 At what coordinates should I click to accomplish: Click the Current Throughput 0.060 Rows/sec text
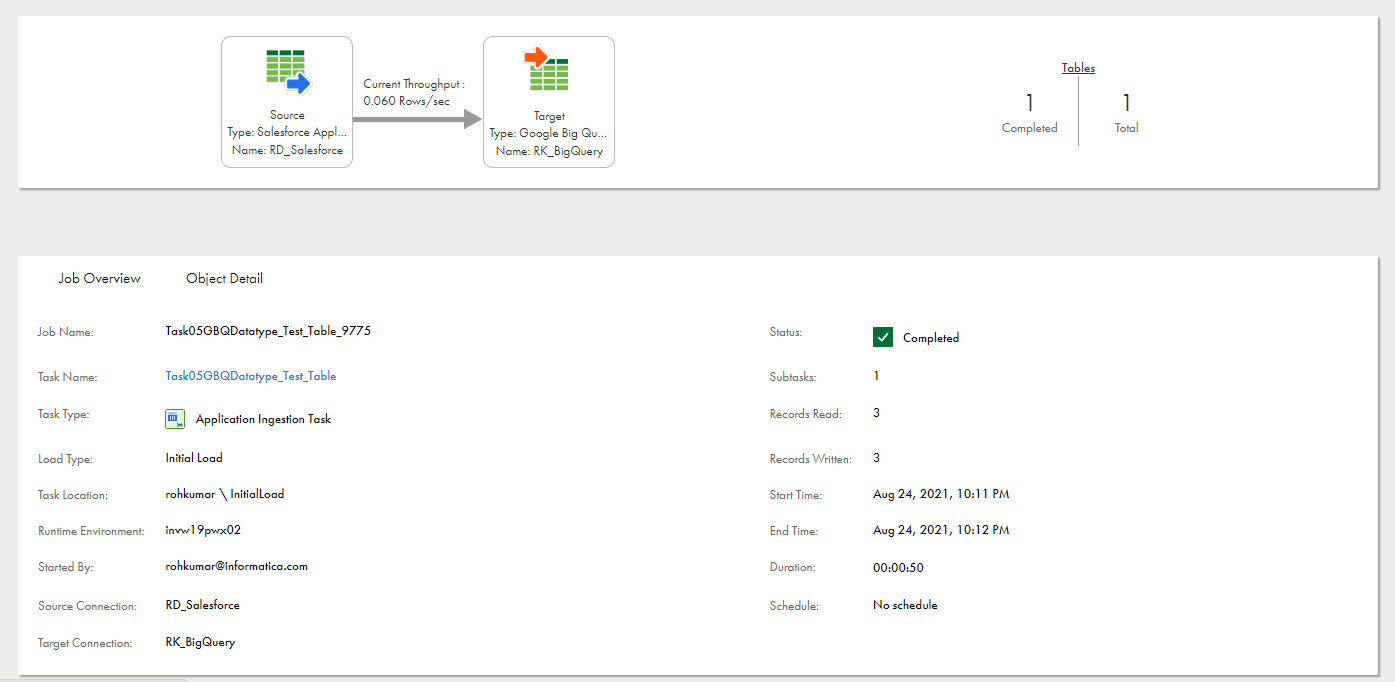(x=414, y=93)
